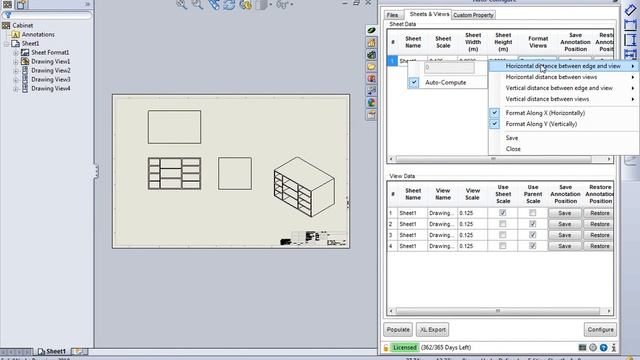
Task: Expand the Sheet Format1 tree node
Action: 16,53
